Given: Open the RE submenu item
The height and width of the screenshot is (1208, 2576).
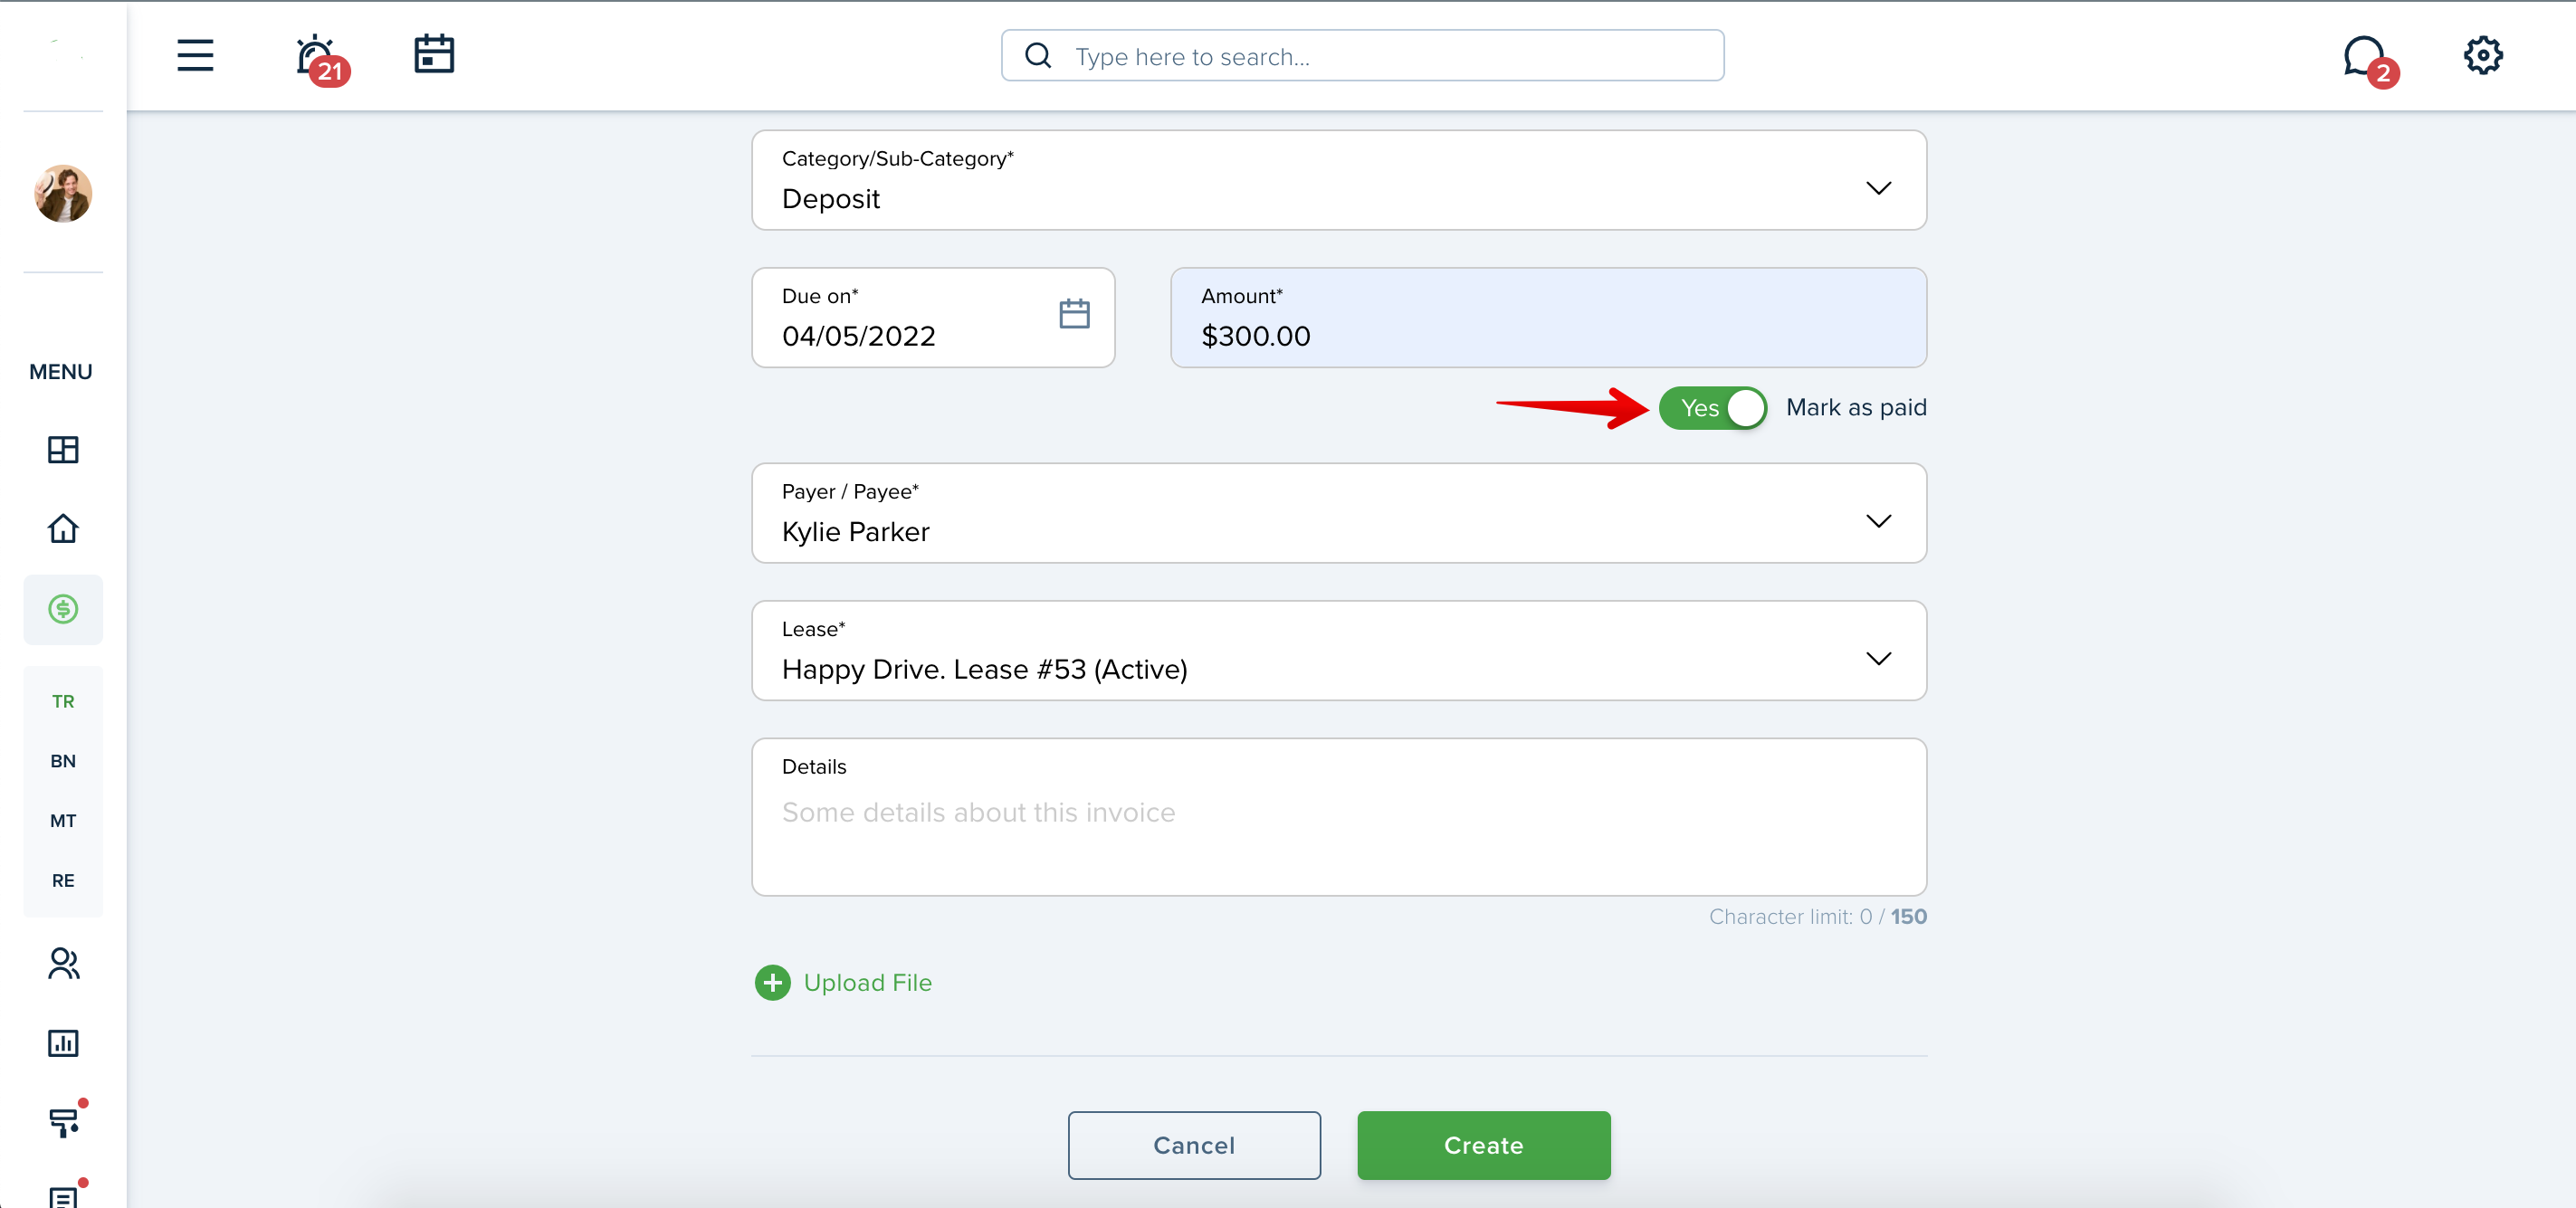Looking at the screenshot, I should pyautogui.click(x=63, y=881).
